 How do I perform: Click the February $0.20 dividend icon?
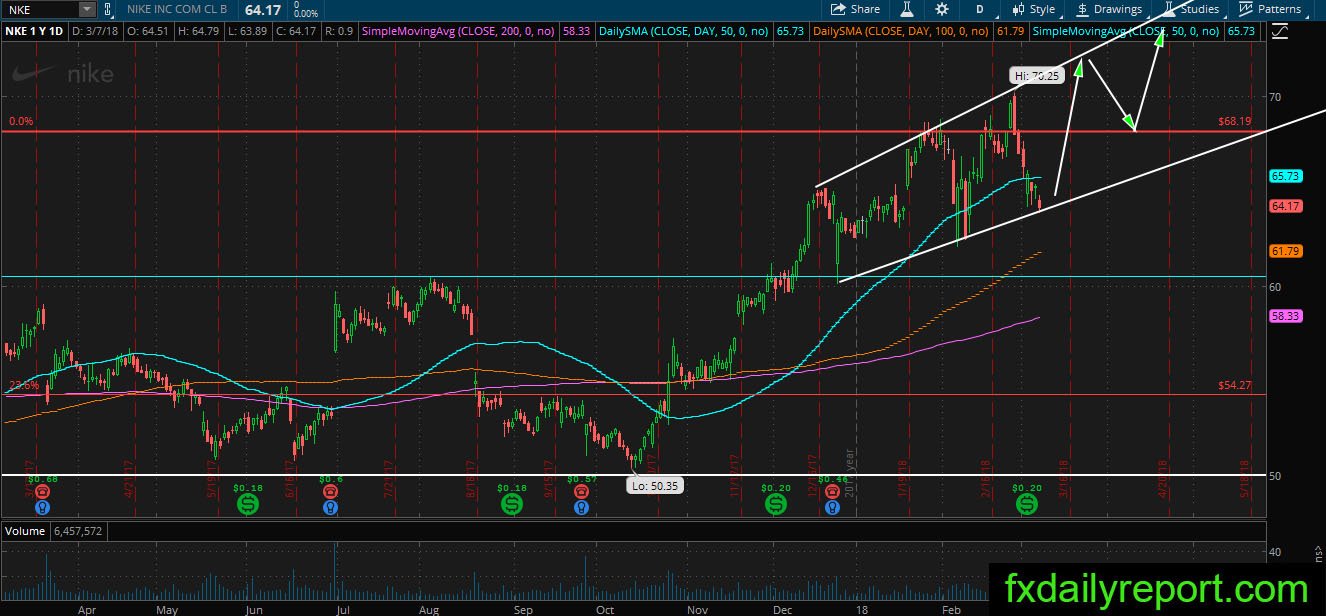pos(1027,506)
